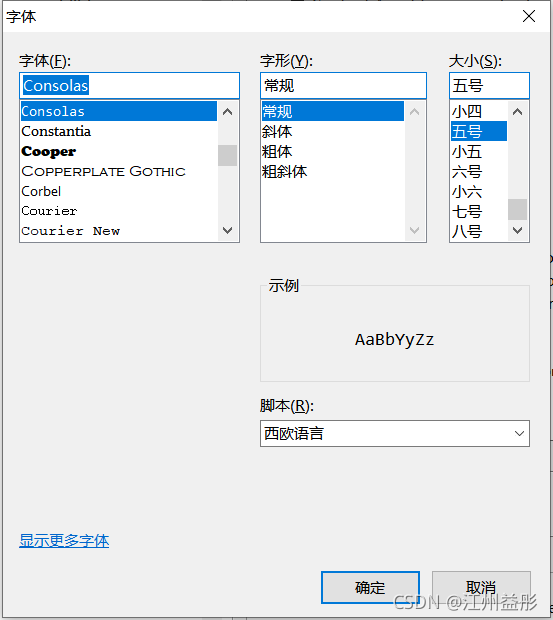Select size 小六
Screen dimensions: 553x620
[479, 191]
